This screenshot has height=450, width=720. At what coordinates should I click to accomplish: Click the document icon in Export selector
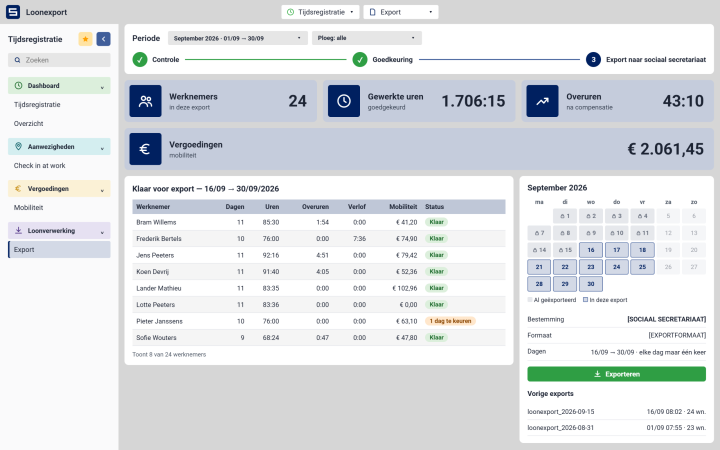(x=372, y=12)
